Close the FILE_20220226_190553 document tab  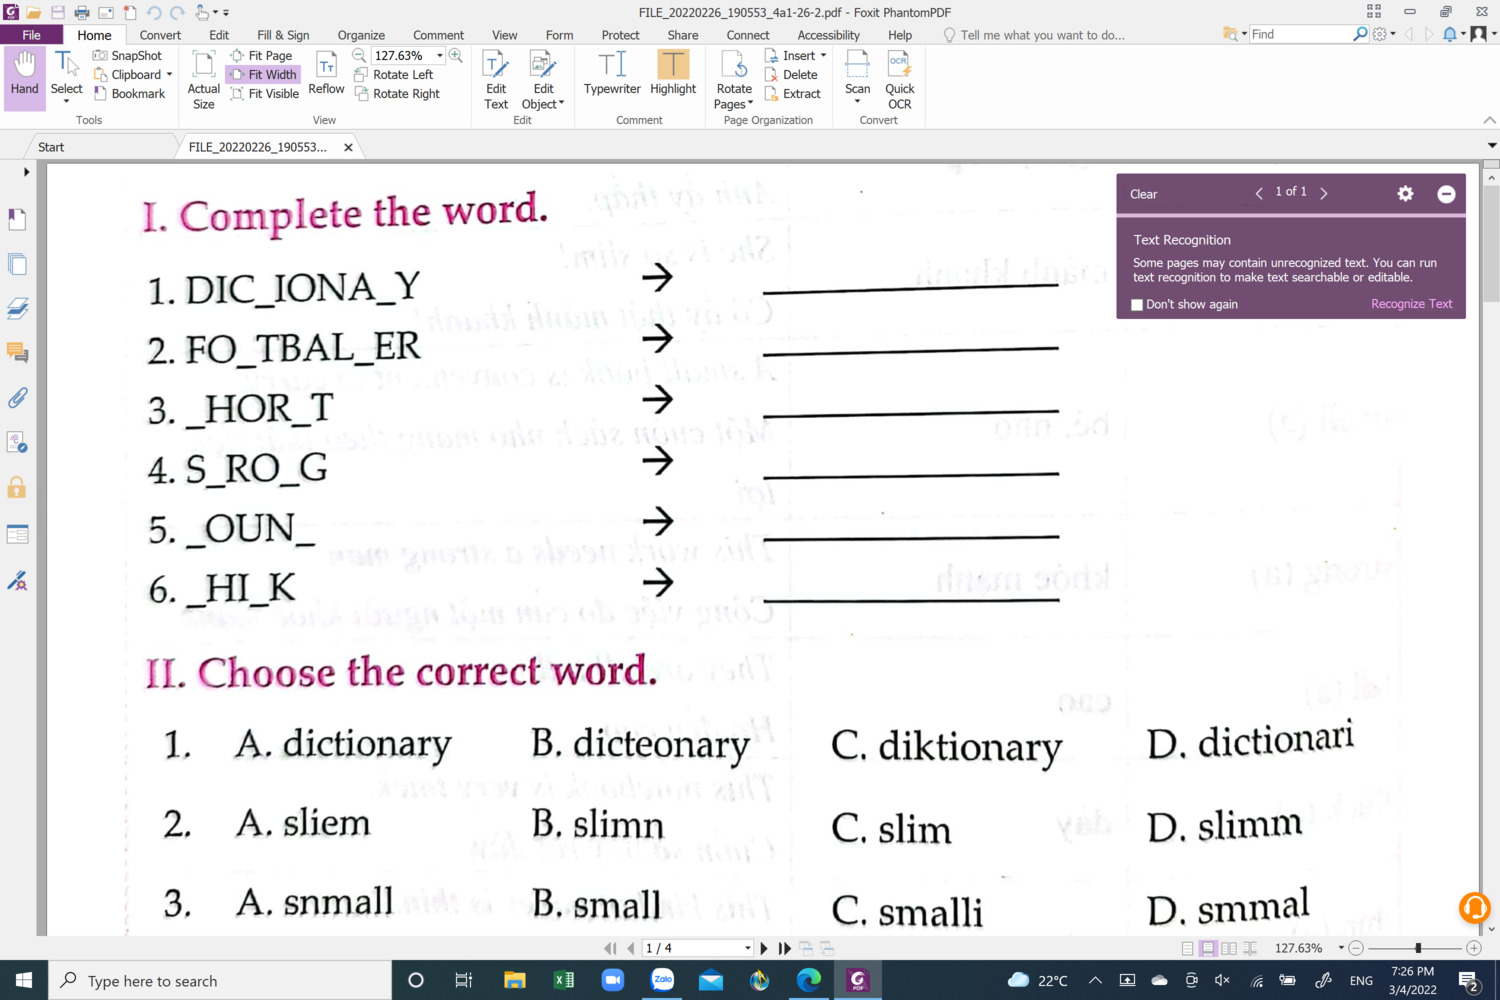point(348,147)
